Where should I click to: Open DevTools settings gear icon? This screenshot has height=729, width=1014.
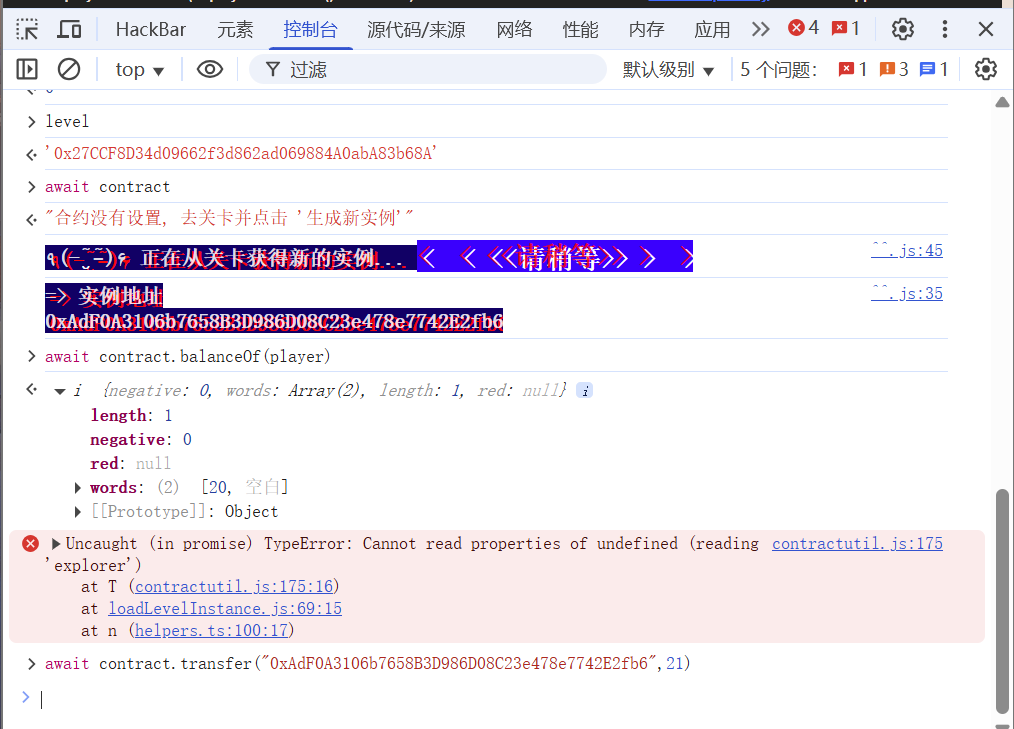[x=903, y=29]
